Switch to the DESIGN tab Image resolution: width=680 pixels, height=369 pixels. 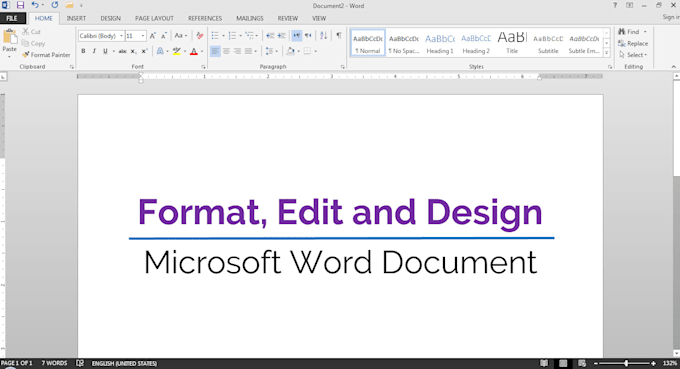(111, 18)
